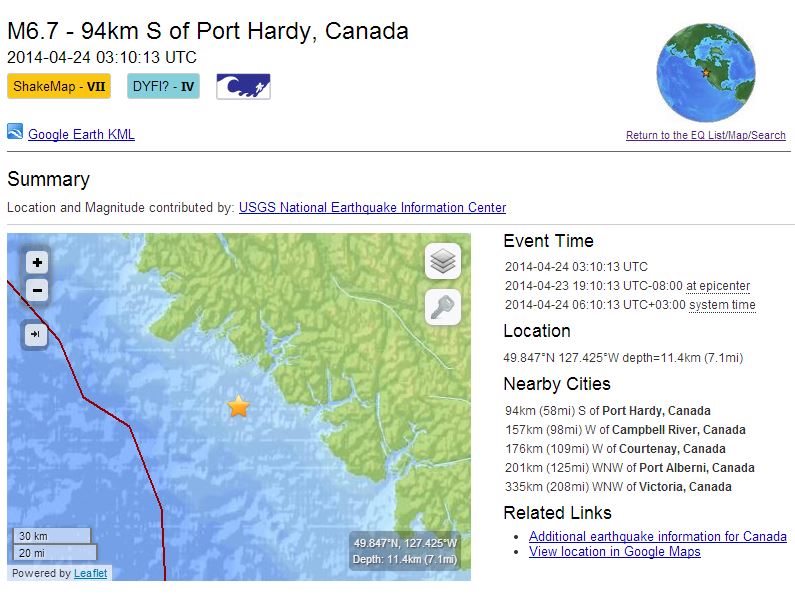795x599 pixels.
Task: Click the orange earthquake epicenter star
Action: 238,406
